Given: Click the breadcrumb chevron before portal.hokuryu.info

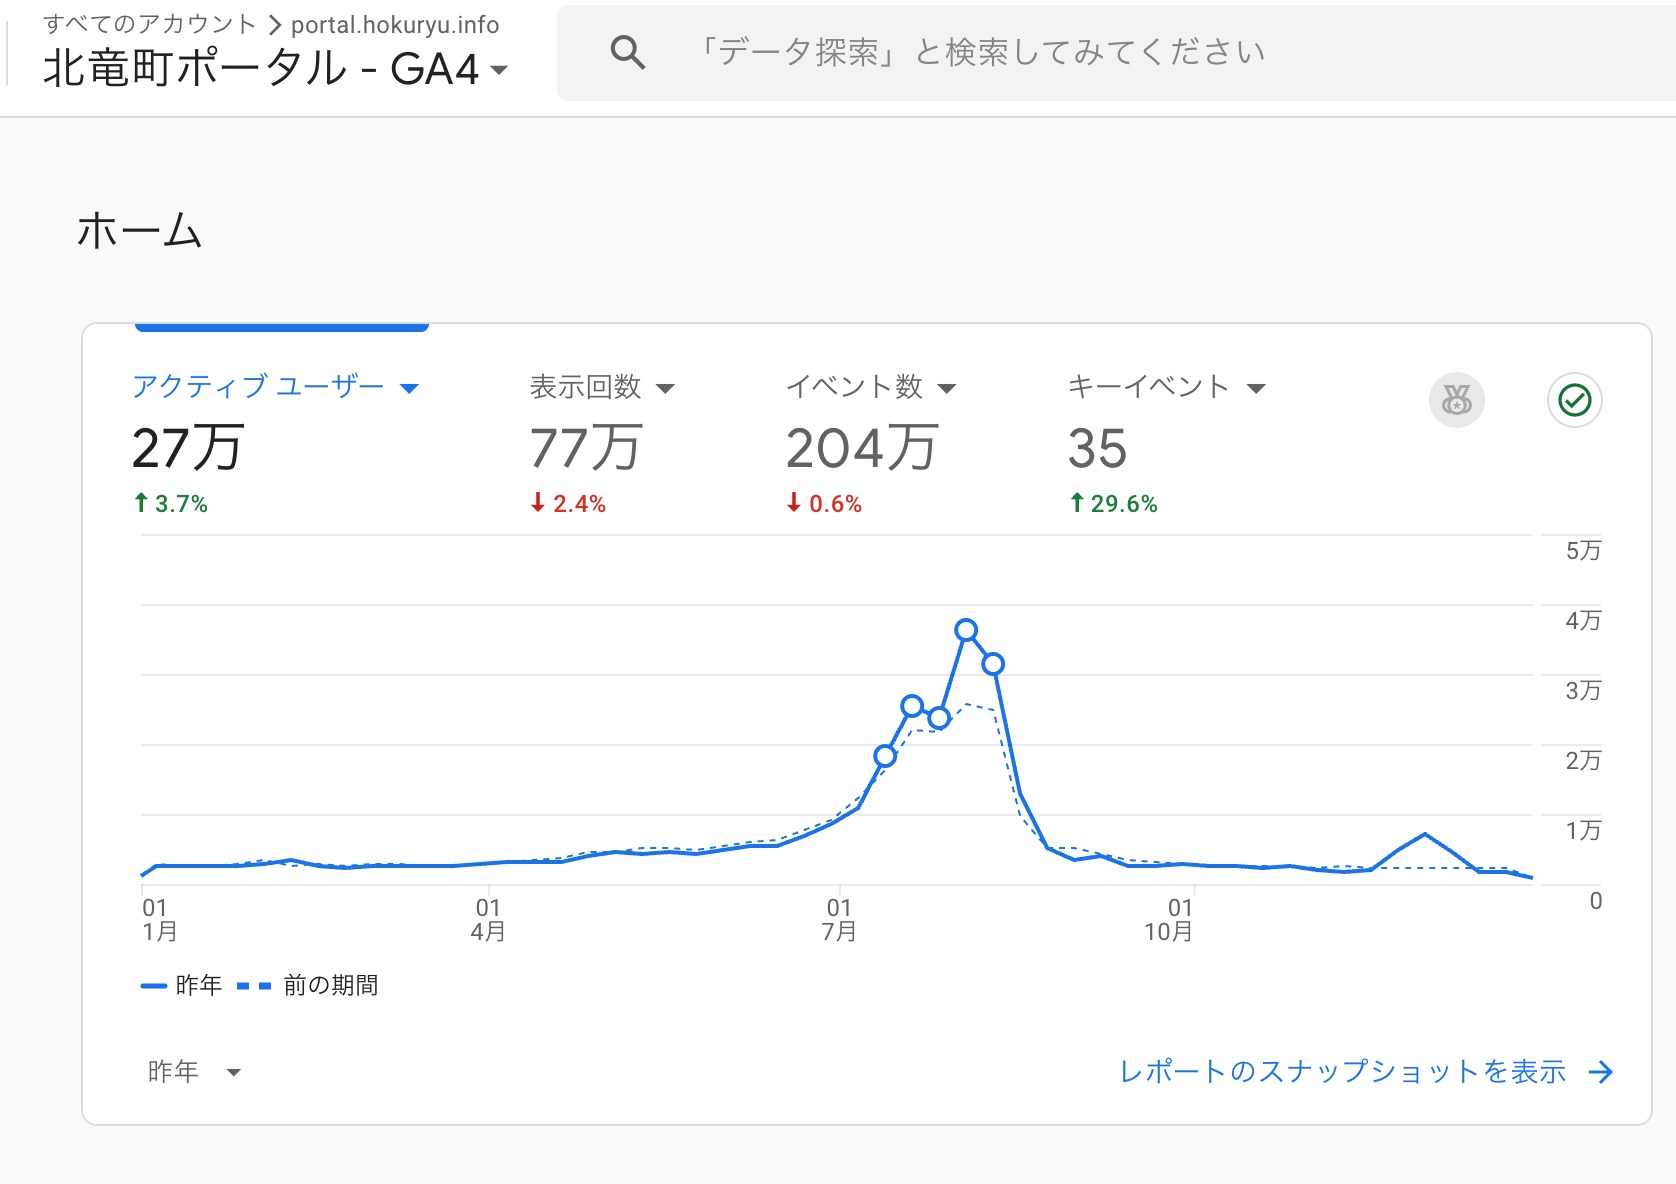Looking at the screenshot, I should [275, 26].
